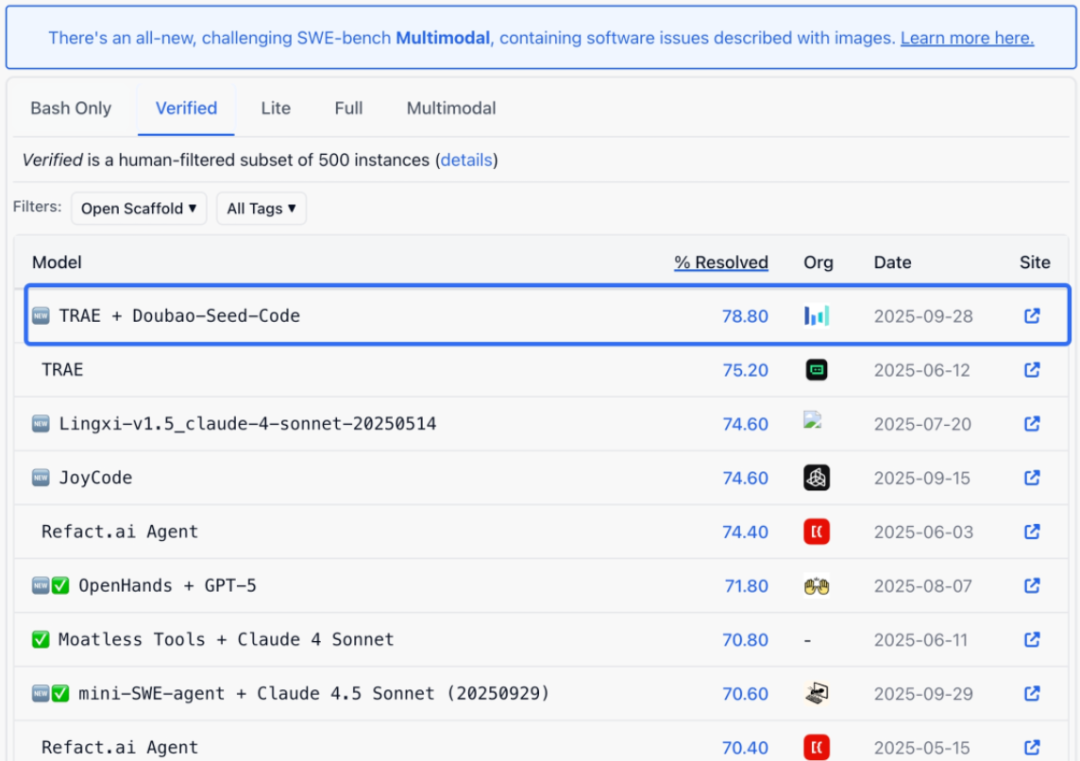1080x761 pixels.
Task: Click the OpenHands org hands icon
Action: 817,586
